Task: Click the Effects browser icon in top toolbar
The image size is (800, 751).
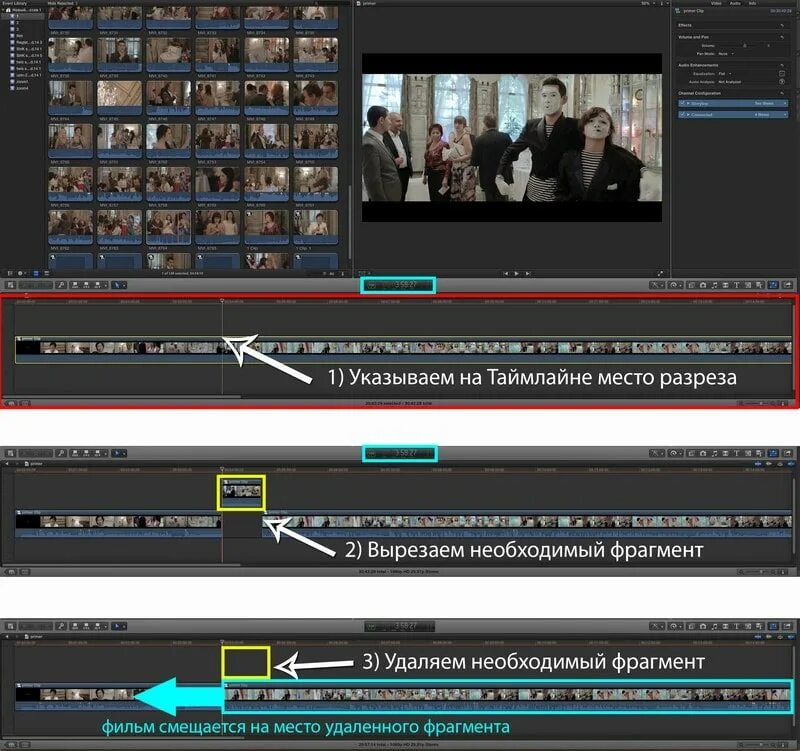Action: pos(692,285)
